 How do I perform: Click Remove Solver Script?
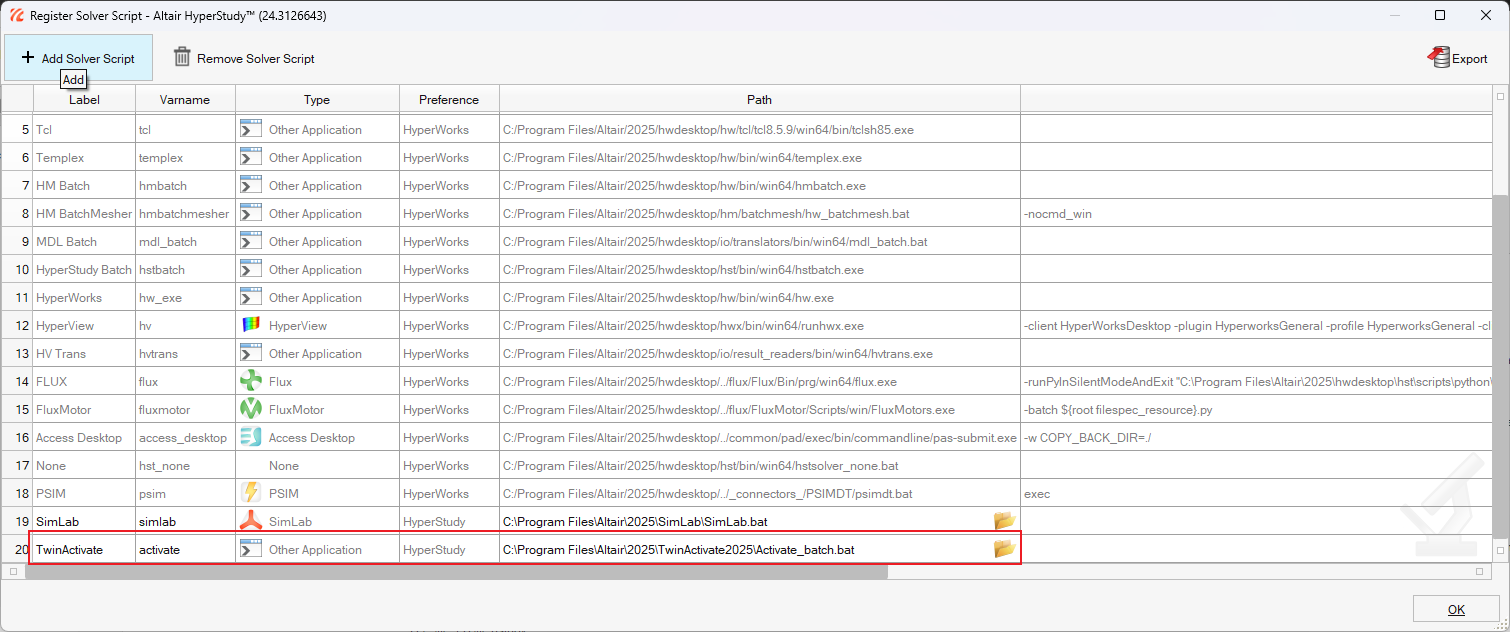coord(244,58)
